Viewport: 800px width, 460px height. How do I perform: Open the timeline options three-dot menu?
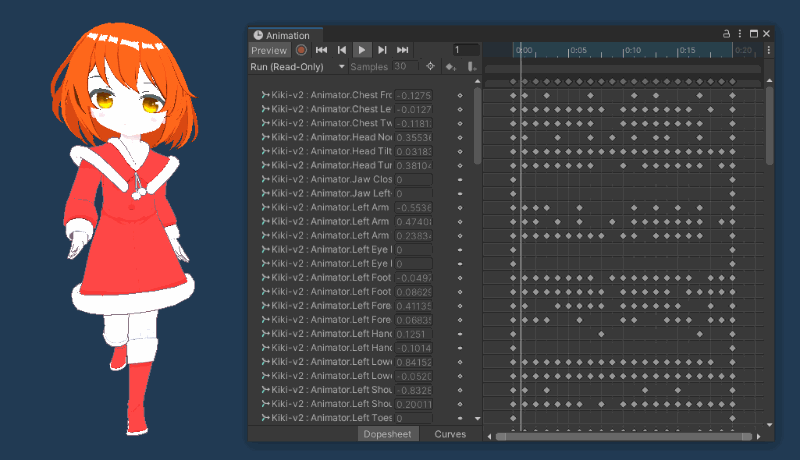click(x=768, y=50)
